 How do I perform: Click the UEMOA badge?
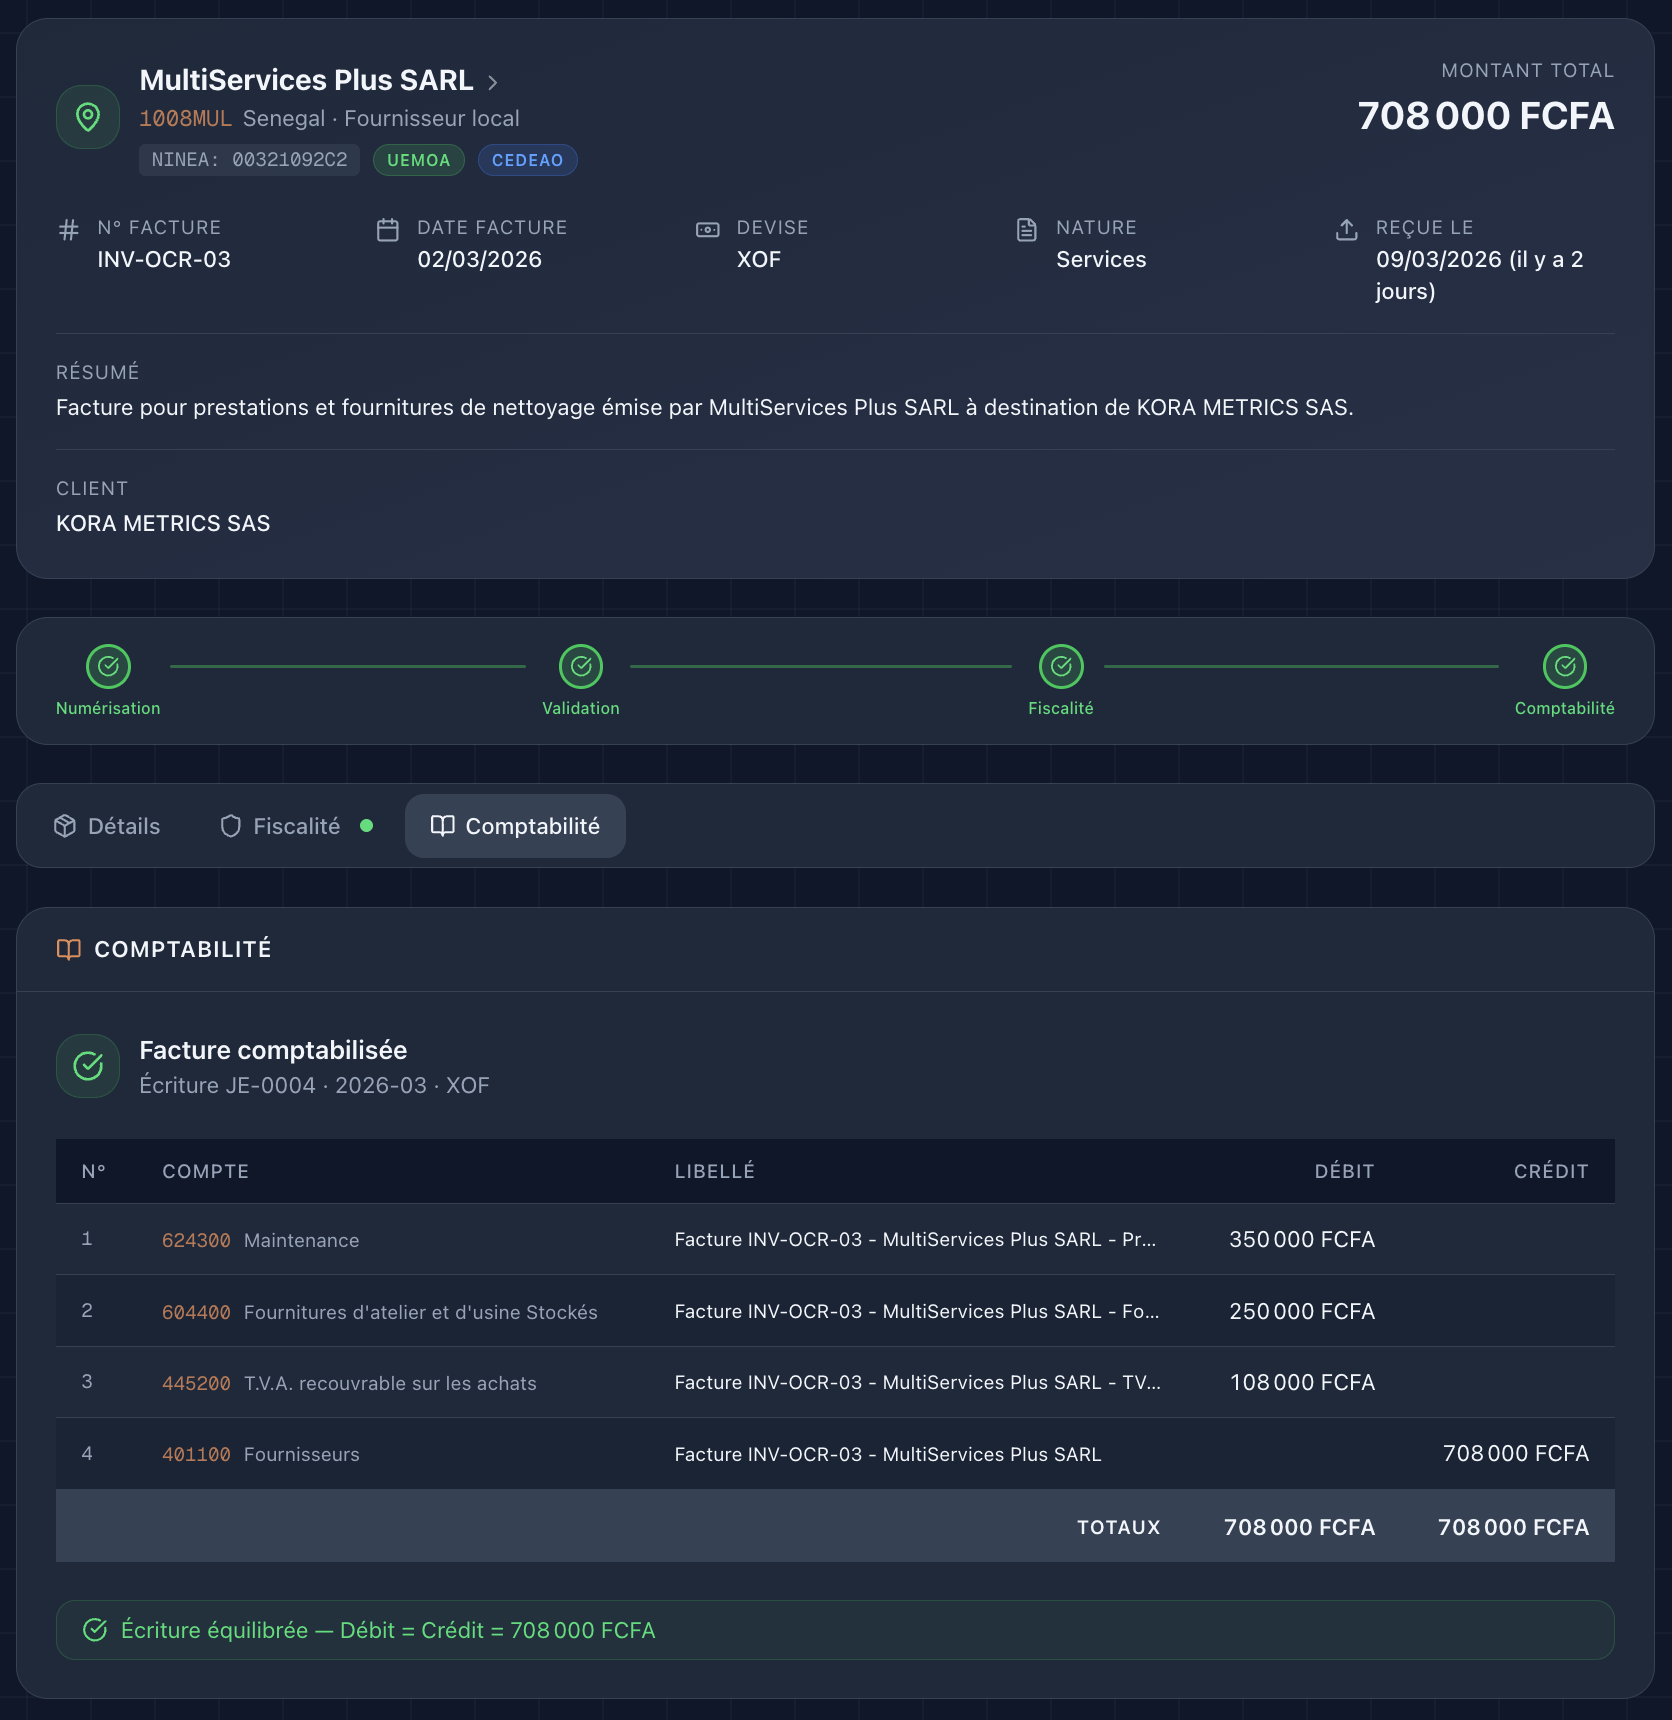[418, 159]
